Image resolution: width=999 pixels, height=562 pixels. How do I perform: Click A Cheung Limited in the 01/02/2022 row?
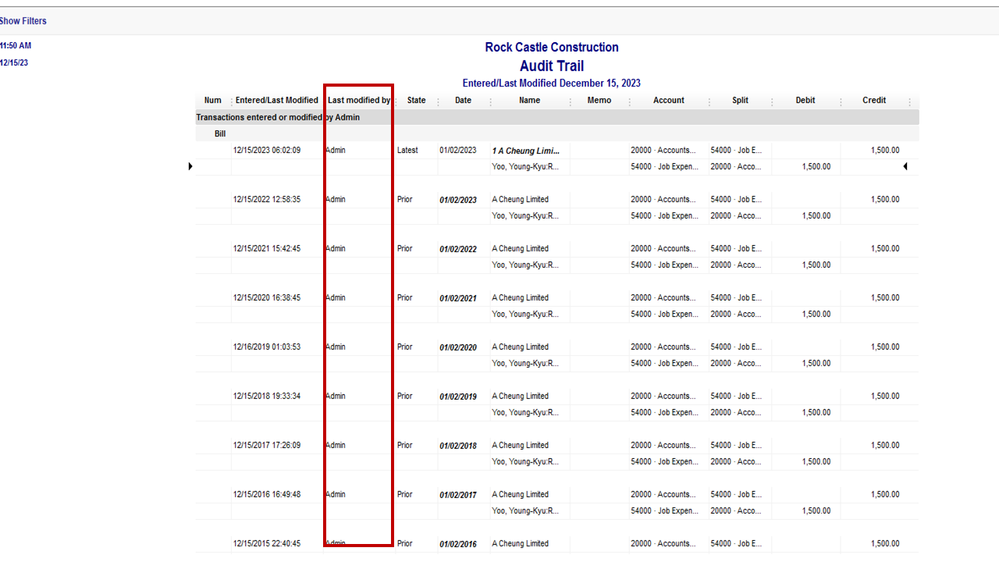[x=520, y=249]
